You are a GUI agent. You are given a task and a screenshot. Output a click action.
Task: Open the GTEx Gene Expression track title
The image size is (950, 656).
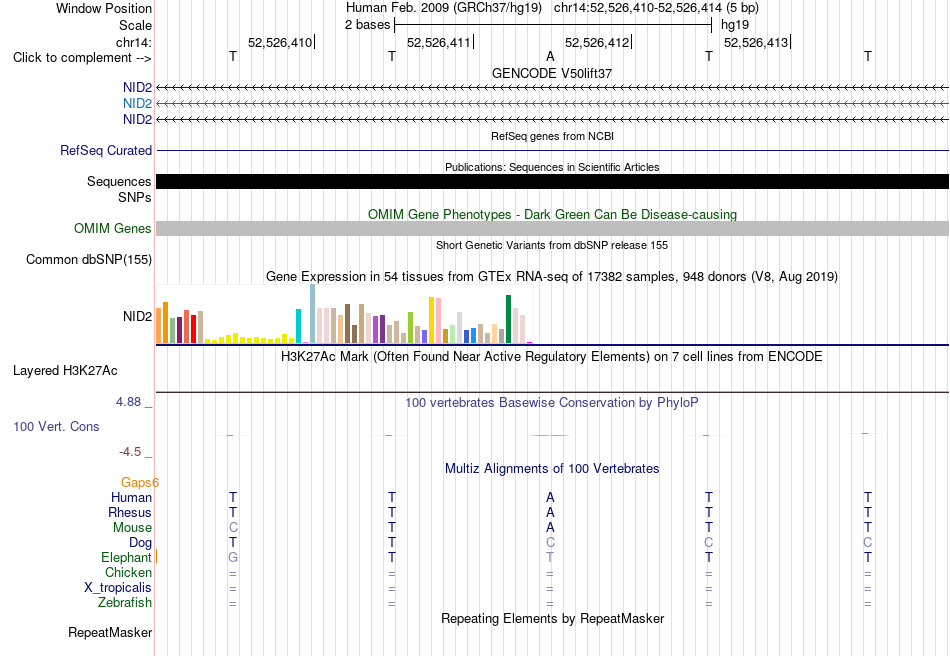click(x=552, y=277)
